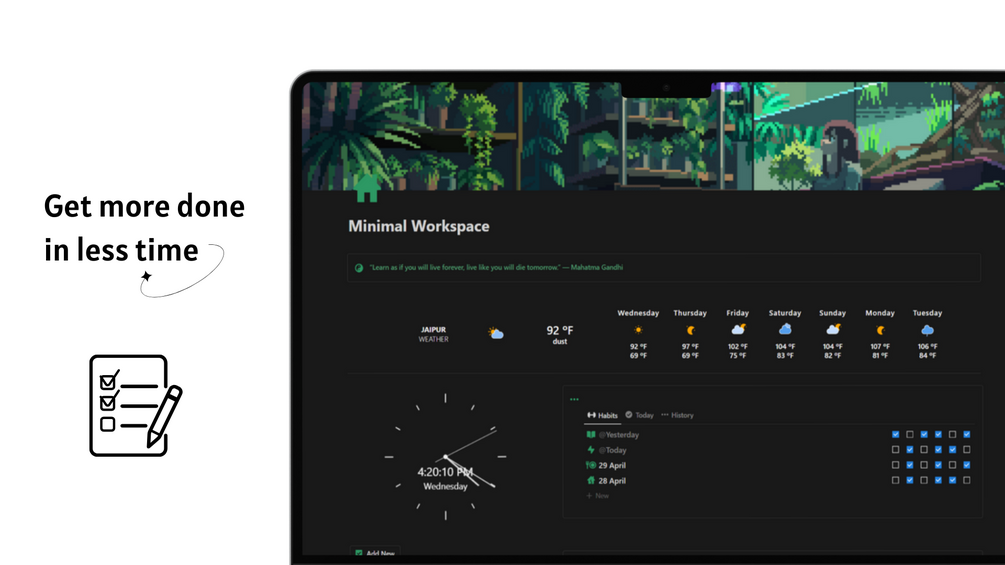Click the book icon on @Yesterday row
The height and width of the screenshot is (565, 1005).
[x=591, y=434]
